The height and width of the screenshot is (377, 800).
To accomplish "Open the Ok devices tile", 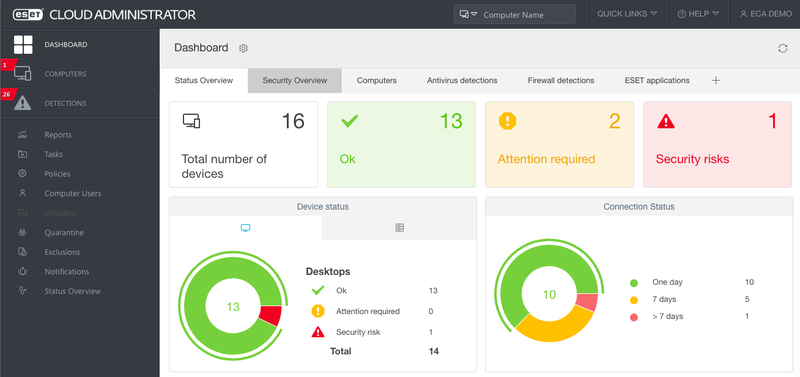I will [402, 144].
